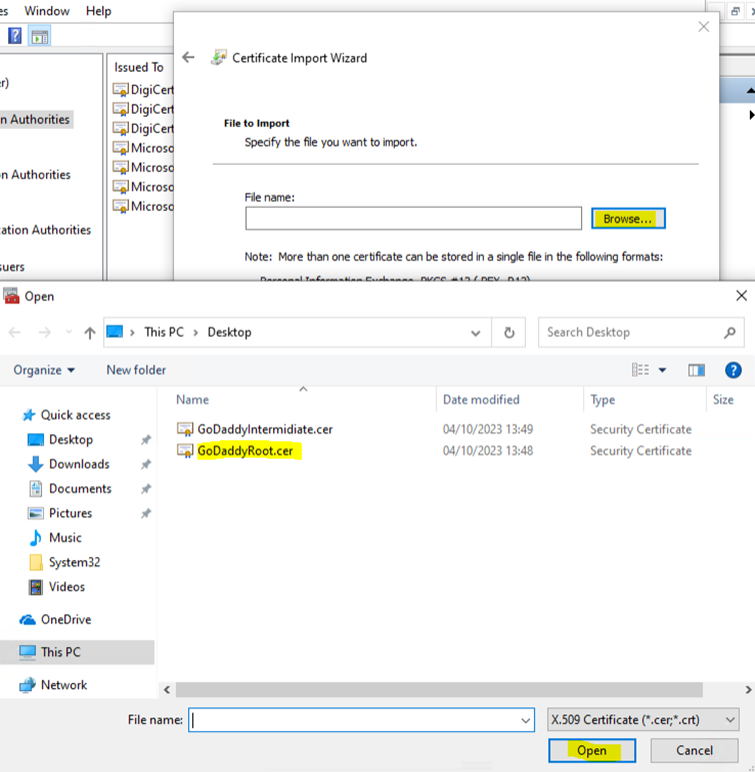
Task: Click the last Microsoft certificate row
Action: pyautogui.click(x=143, y=206)
